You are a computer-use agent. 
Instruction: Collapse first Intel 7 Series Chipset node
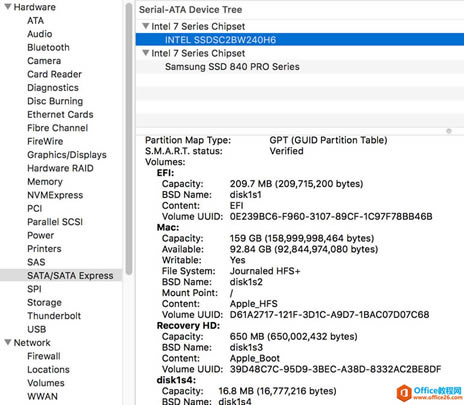[x=146, y=26]
